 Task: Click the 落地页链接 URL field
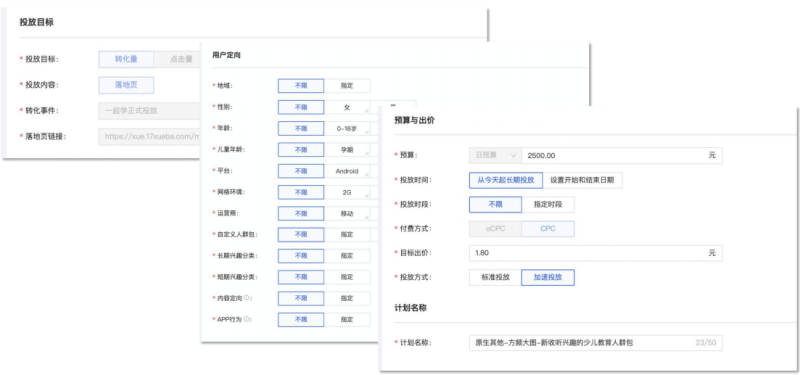[148, 136]
